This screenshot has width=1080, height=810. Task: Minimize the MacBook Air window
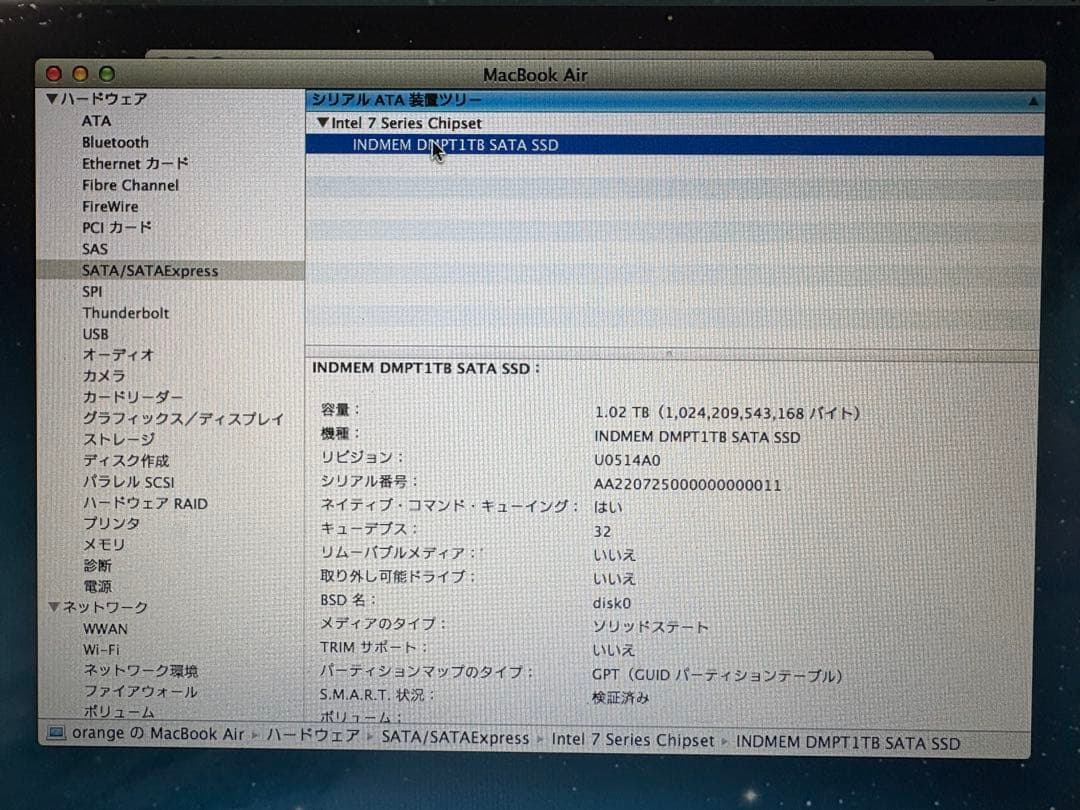point(80,74)
